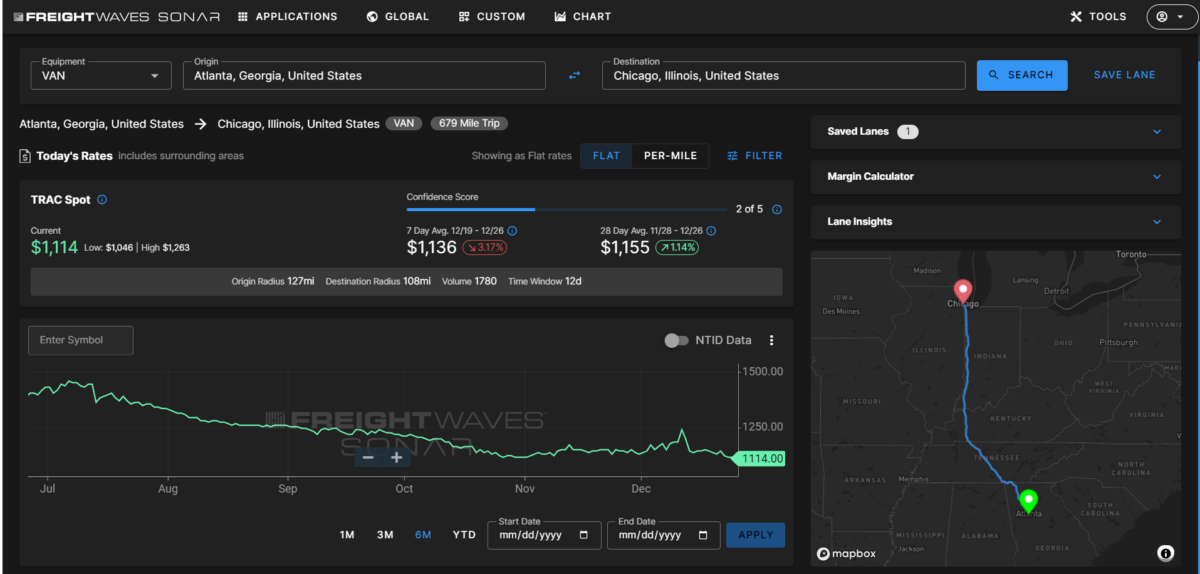Click the SEARCH button
The width and height of the screenshot is (1200, 574).
click(1022, 75)
